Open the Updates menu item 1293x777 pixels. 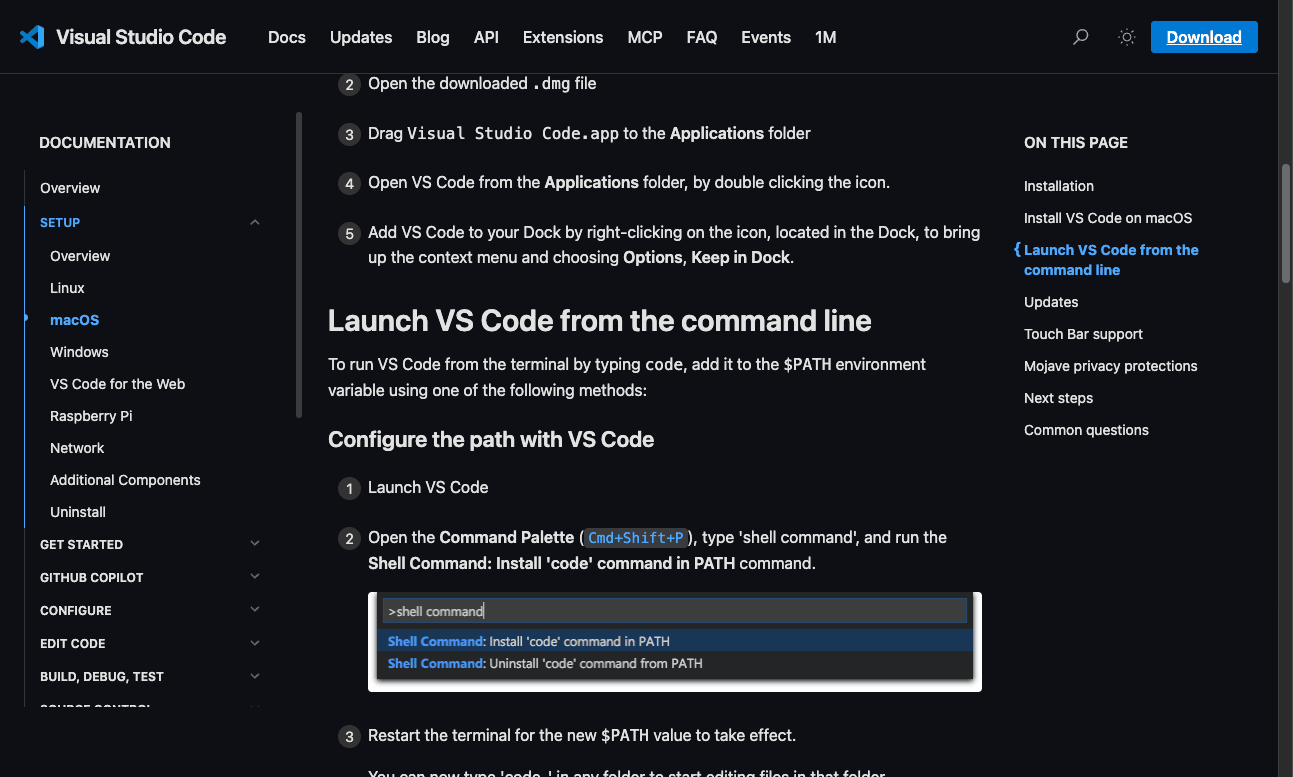click(361, 37)
